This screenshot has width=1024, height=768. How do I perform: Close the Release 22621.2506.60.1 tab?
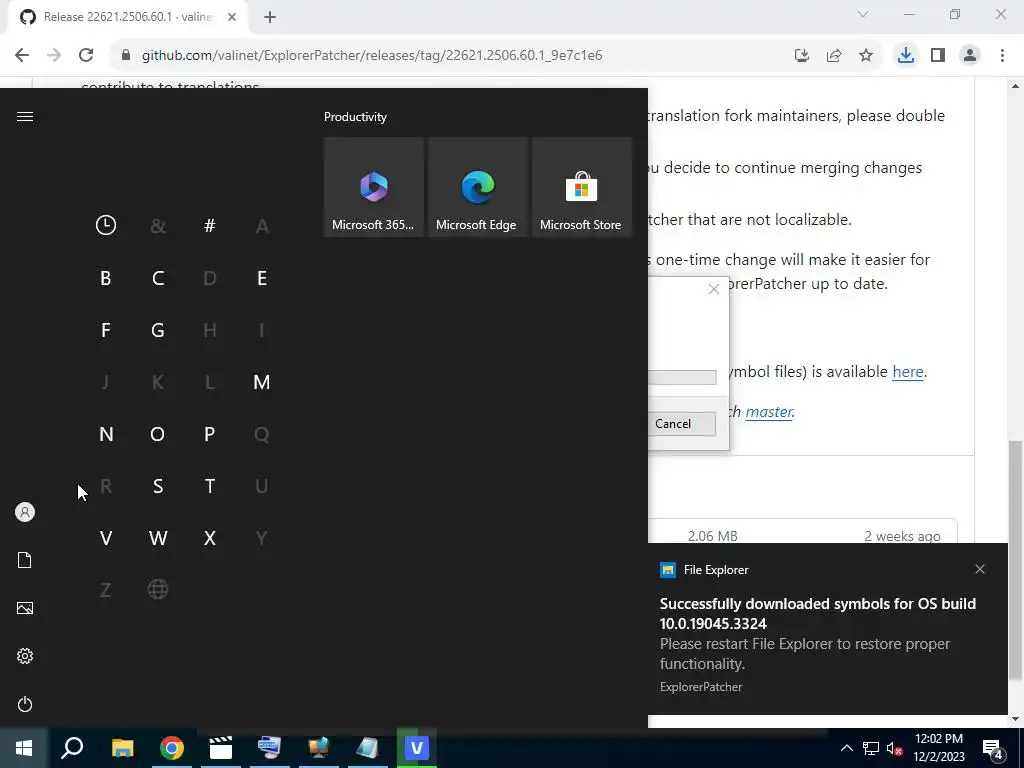pyautogui.click(x=232, y=18)
